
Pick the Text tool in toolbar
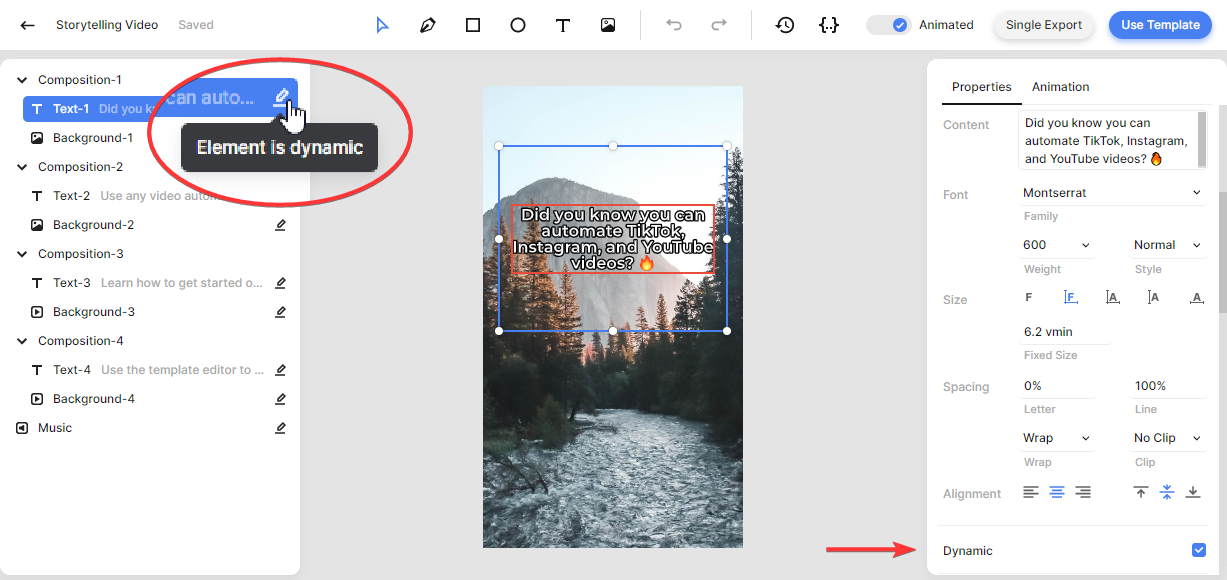click(x=563, y=25)
